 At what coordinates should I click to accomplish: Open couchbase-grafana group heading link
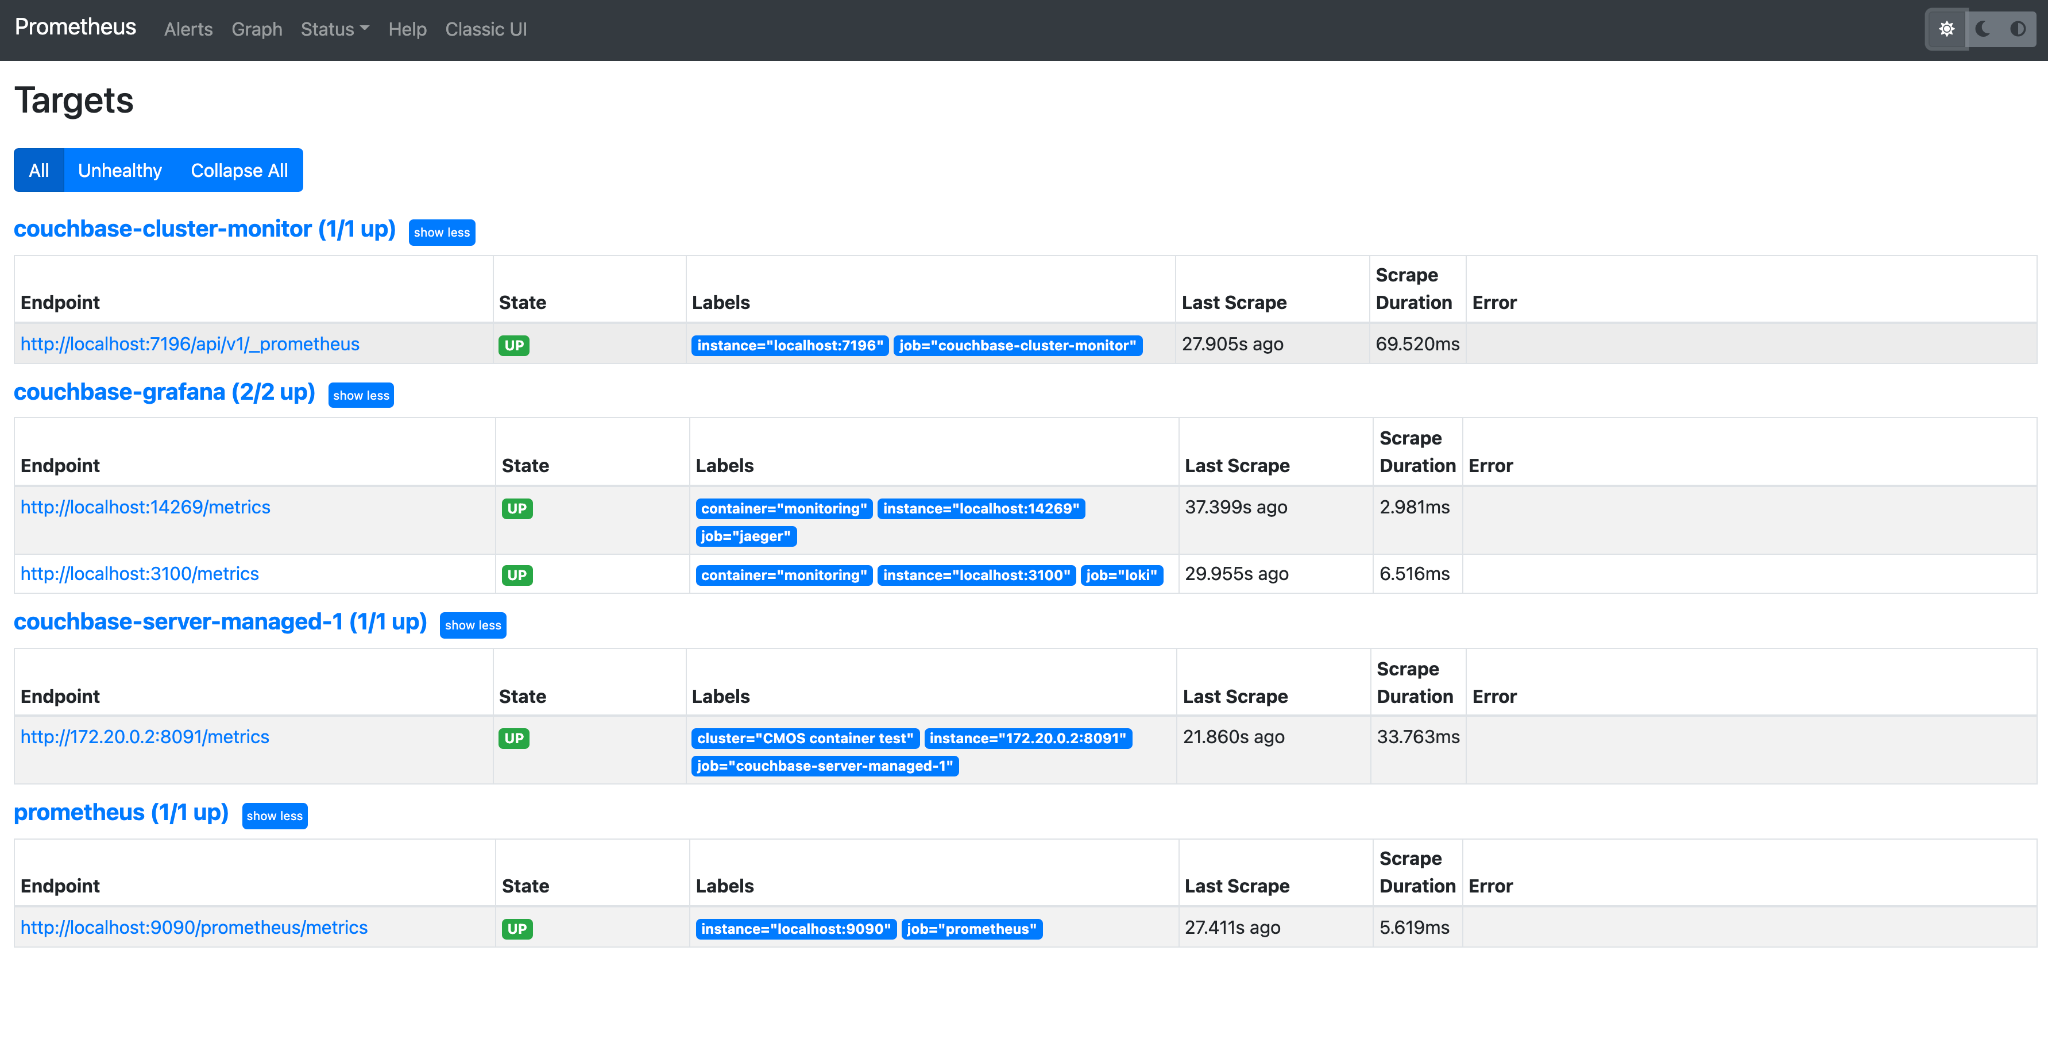(x=164, y=392)
